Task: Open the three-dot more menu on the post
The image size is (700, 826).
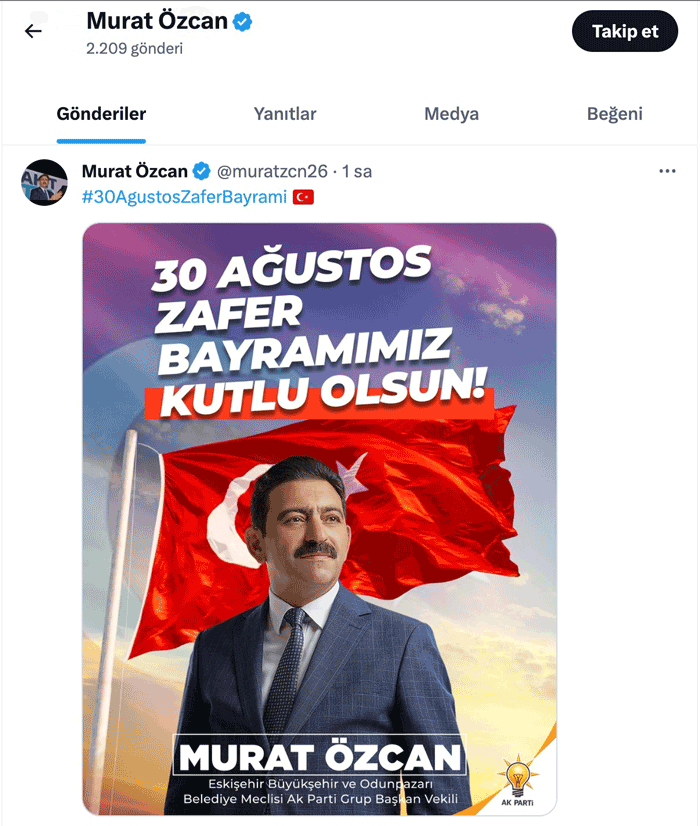Action: 667,171
